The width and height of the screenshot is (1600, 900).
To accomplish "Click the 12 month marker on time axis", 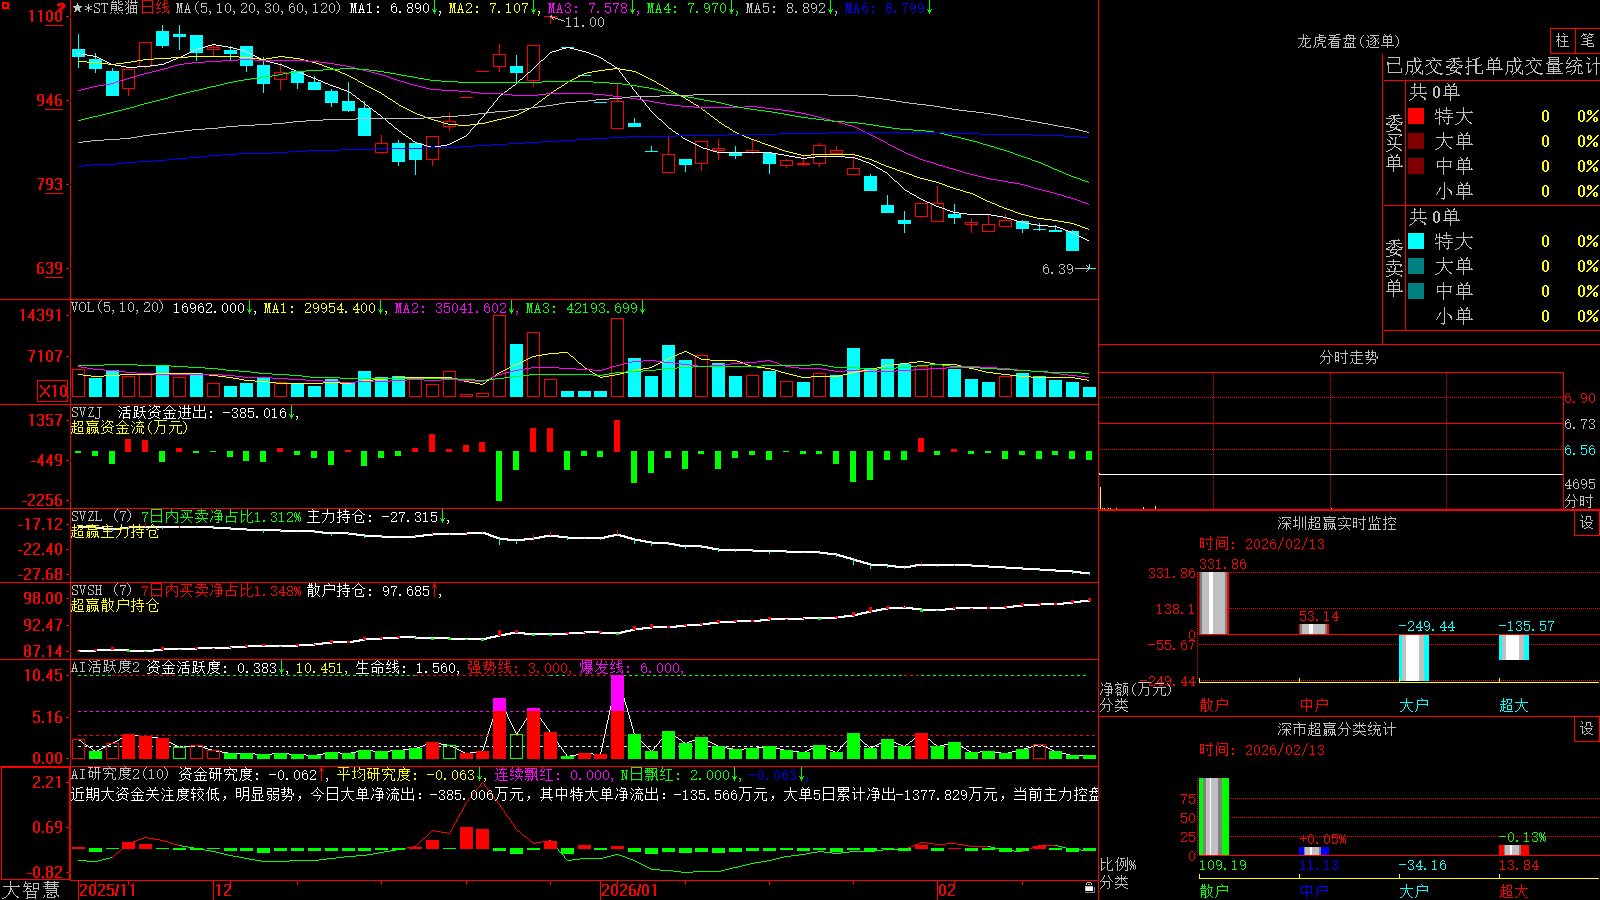I will tap(224, 890).
